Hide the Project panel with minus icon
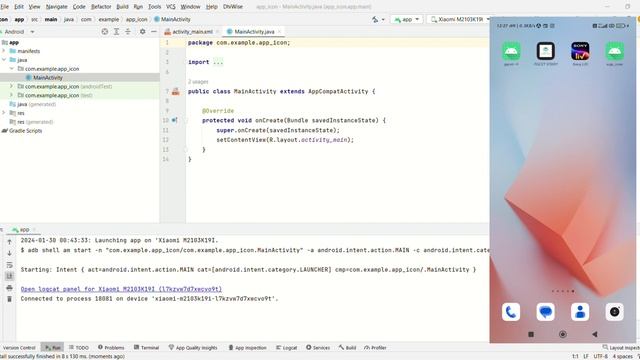640x360 pixels. click(x=154, y=31)
